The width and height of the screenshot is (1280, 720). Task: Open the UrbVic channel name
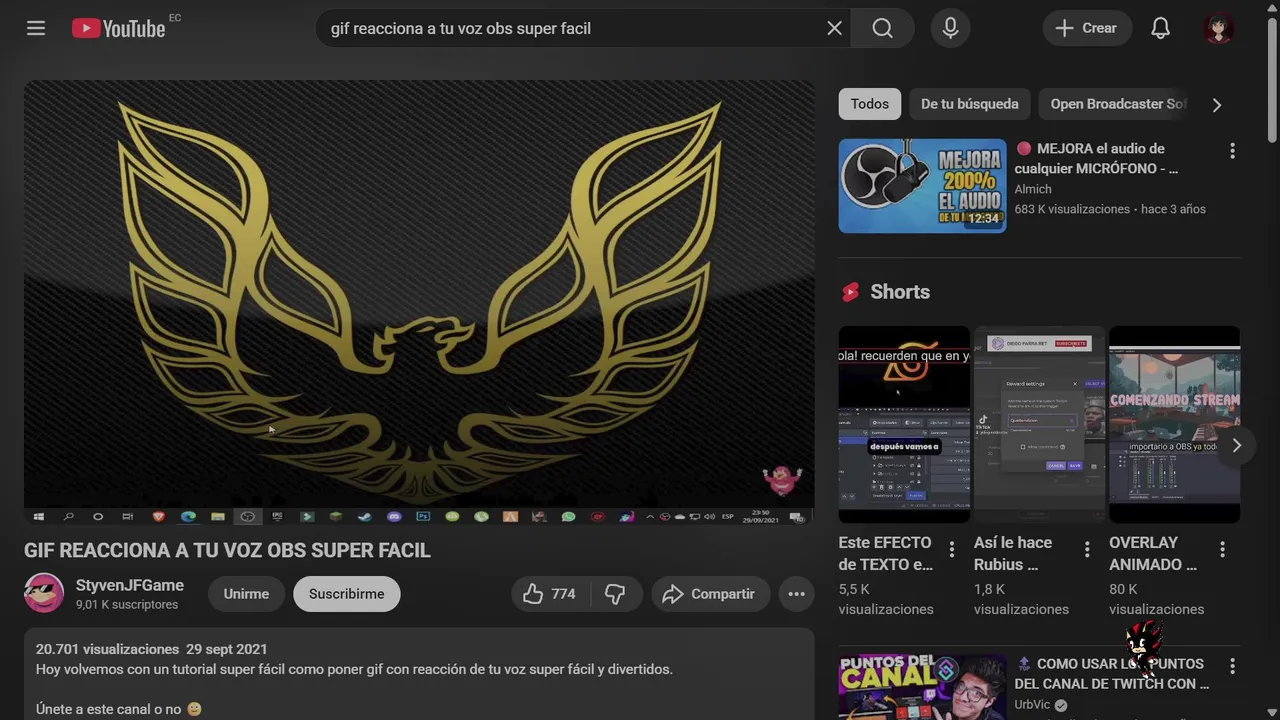pos(1032,704)
